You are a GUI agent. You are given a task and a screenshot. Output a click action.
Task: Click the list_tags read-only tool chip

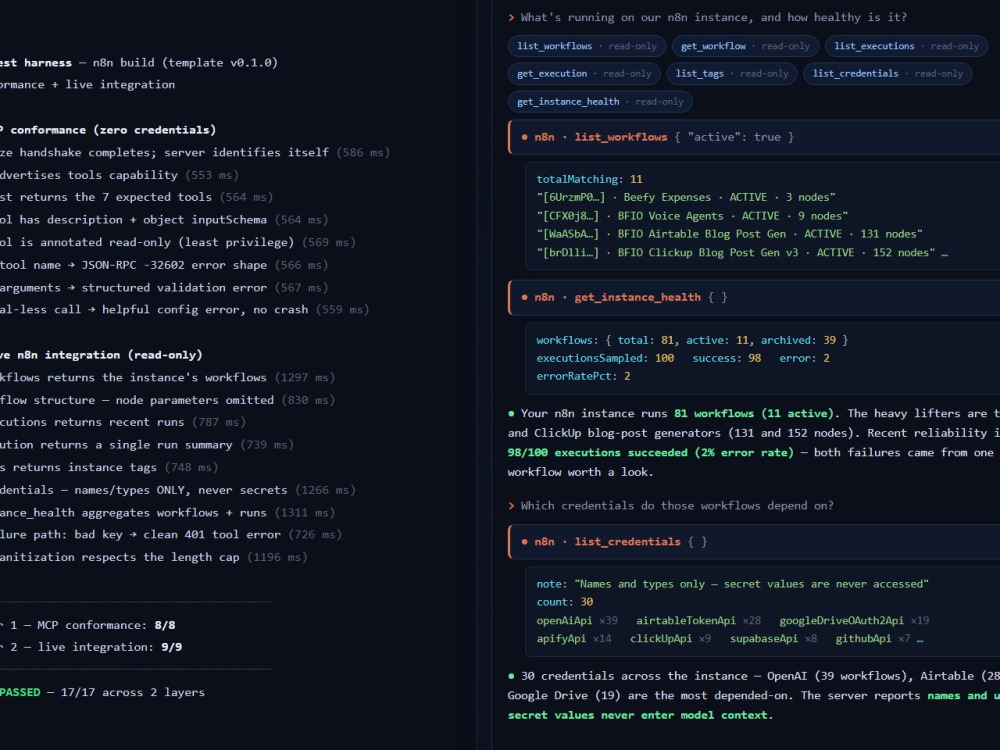(732, 73)
